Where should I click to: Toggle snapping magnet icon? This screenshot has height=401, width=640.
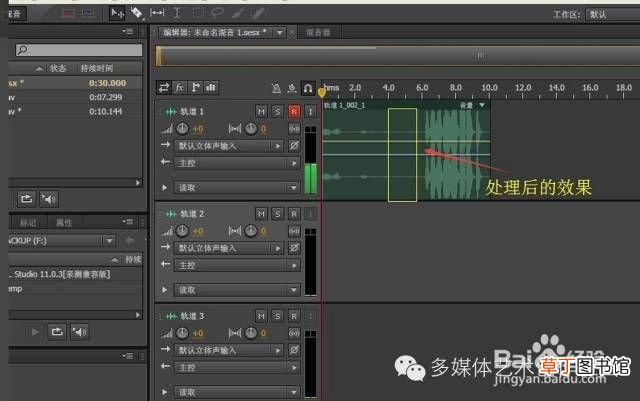point(308,88)
